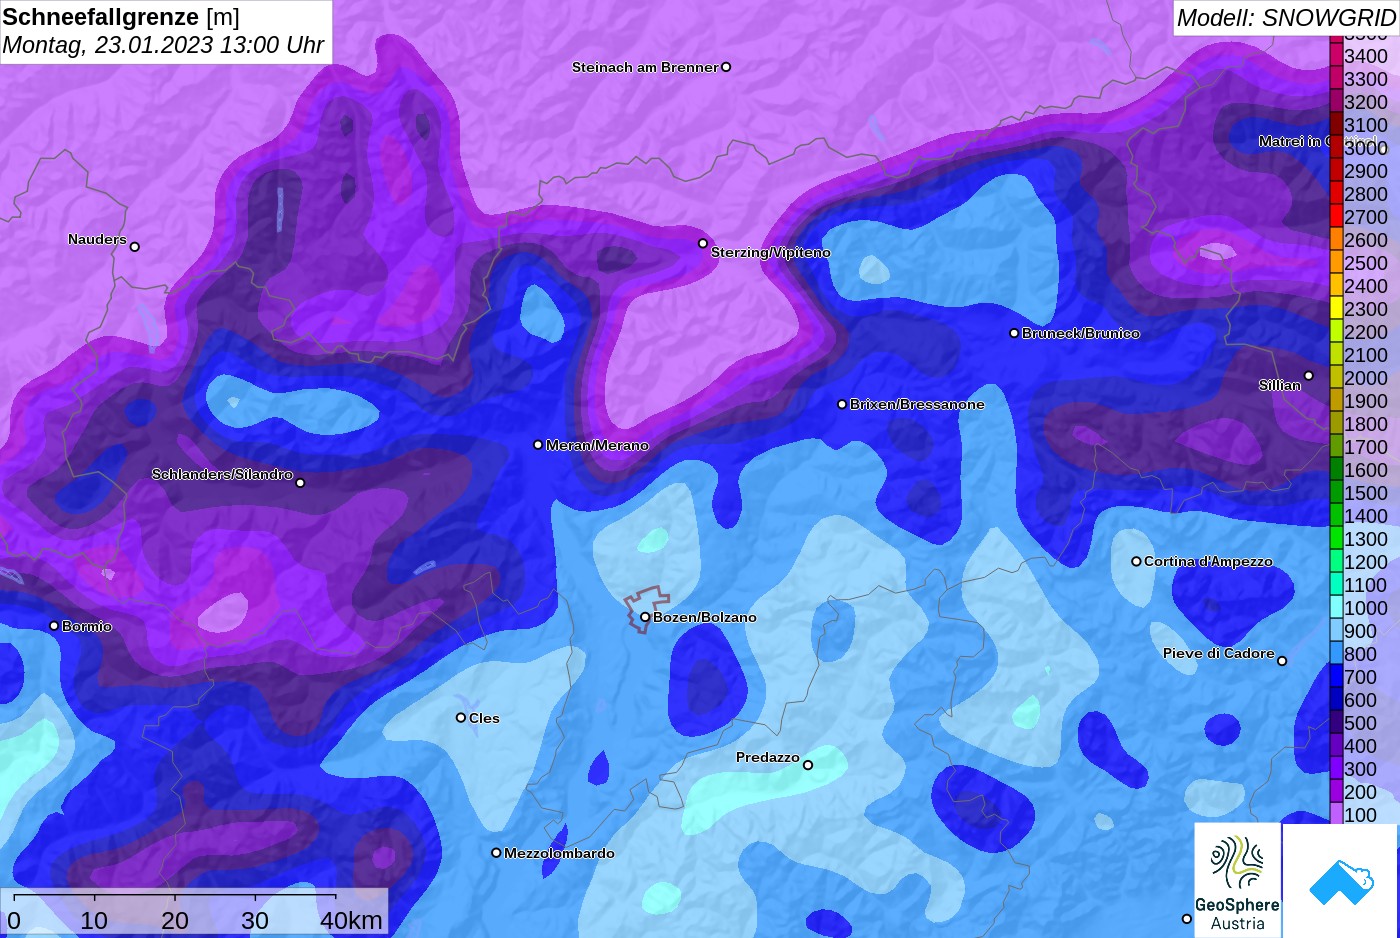The height and width of the screenshot is (938, 1400).
Task: Pick the 2200 m yellow legend swatch
Action: (1336, 332)
